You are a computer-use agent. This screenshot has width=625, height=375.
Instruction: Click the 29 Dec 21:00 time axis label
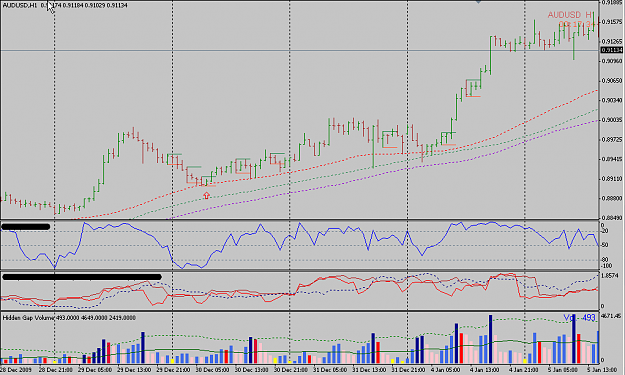click(173, 370)
